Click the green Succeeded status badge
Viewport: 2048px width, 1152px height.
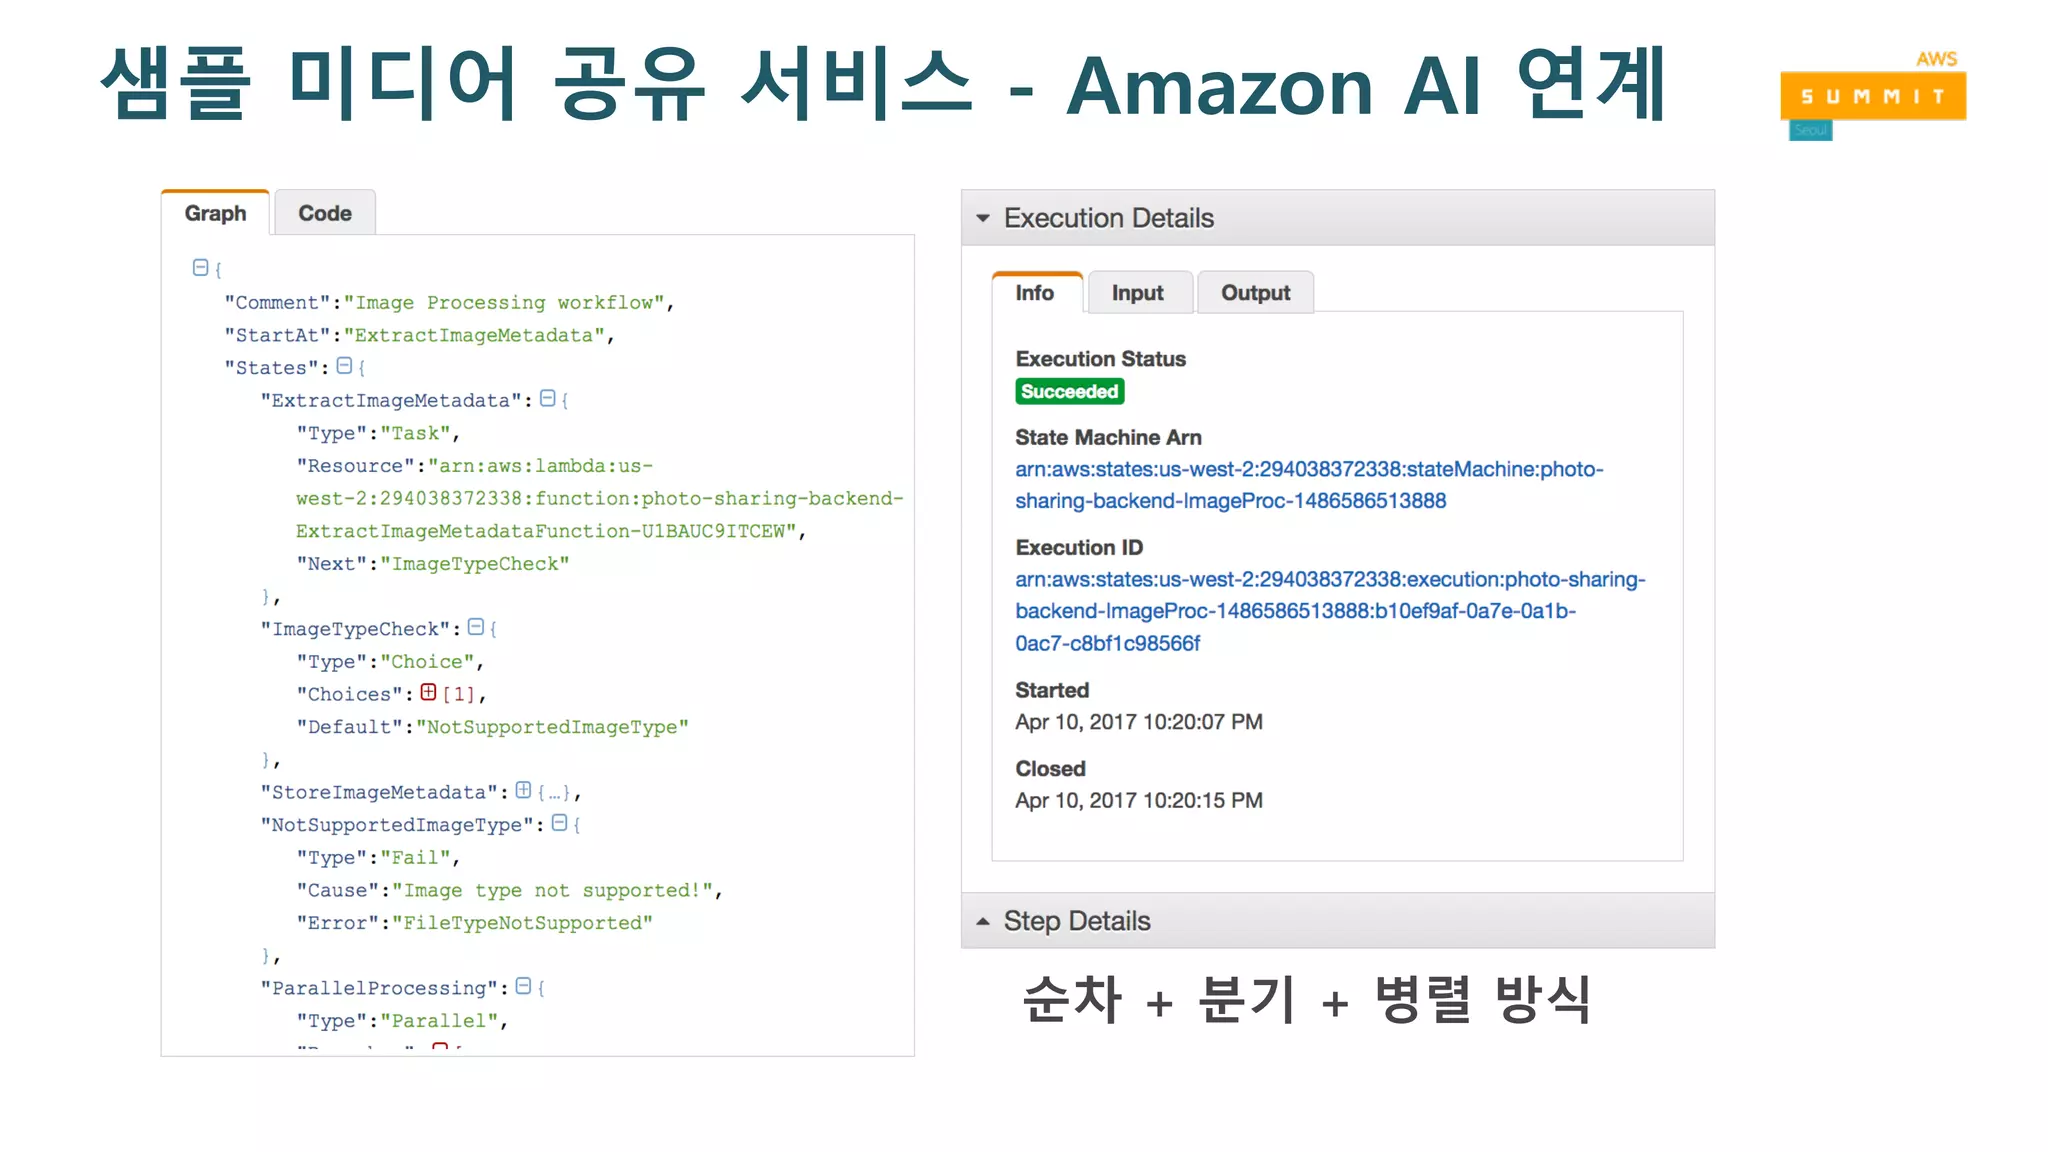click(x=1069, y=392)
